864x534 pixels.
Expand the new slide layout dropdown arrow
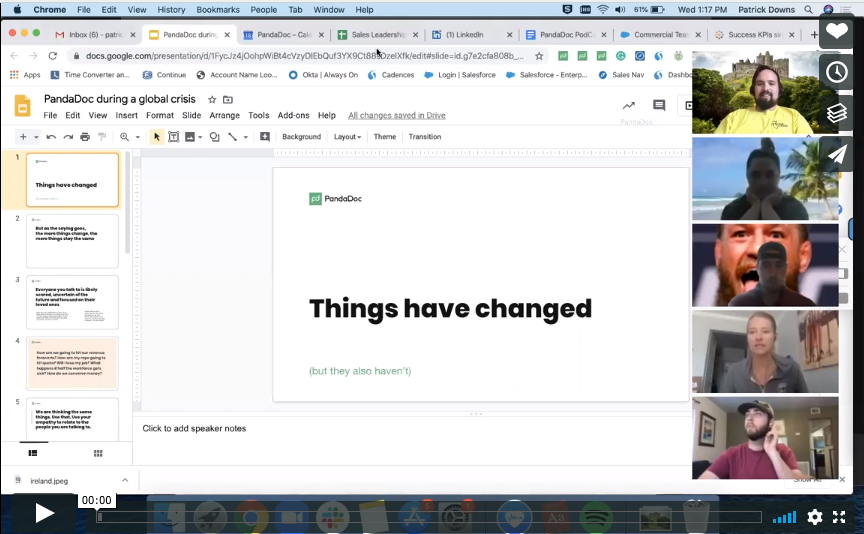36,137
